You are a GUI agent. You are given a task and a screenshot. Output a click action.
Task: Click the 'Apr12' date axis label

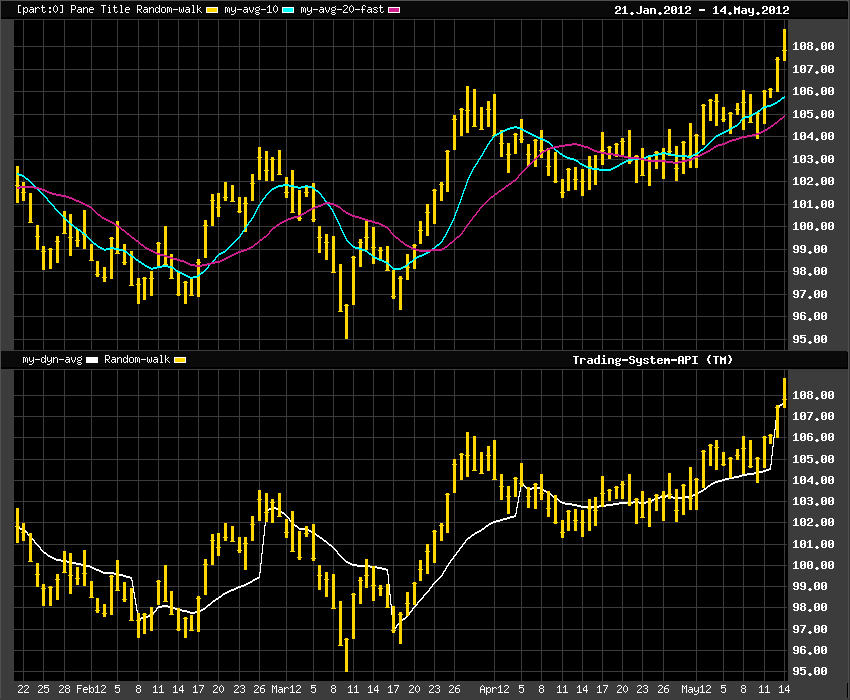click(494, 689)
